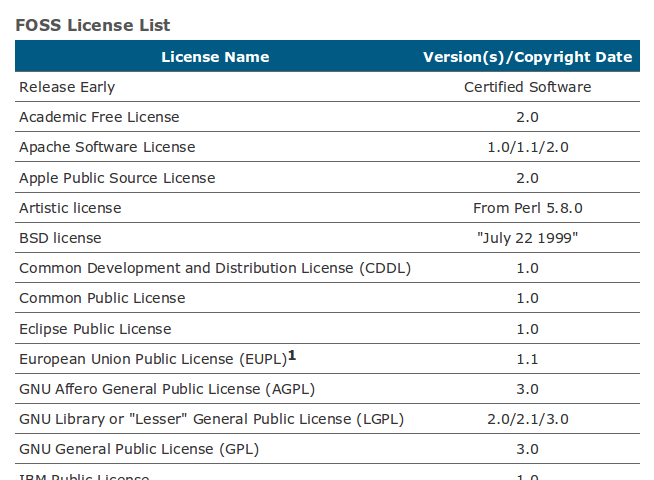
Task: Select 'Artistic license' text
Action: coord(70,208)
